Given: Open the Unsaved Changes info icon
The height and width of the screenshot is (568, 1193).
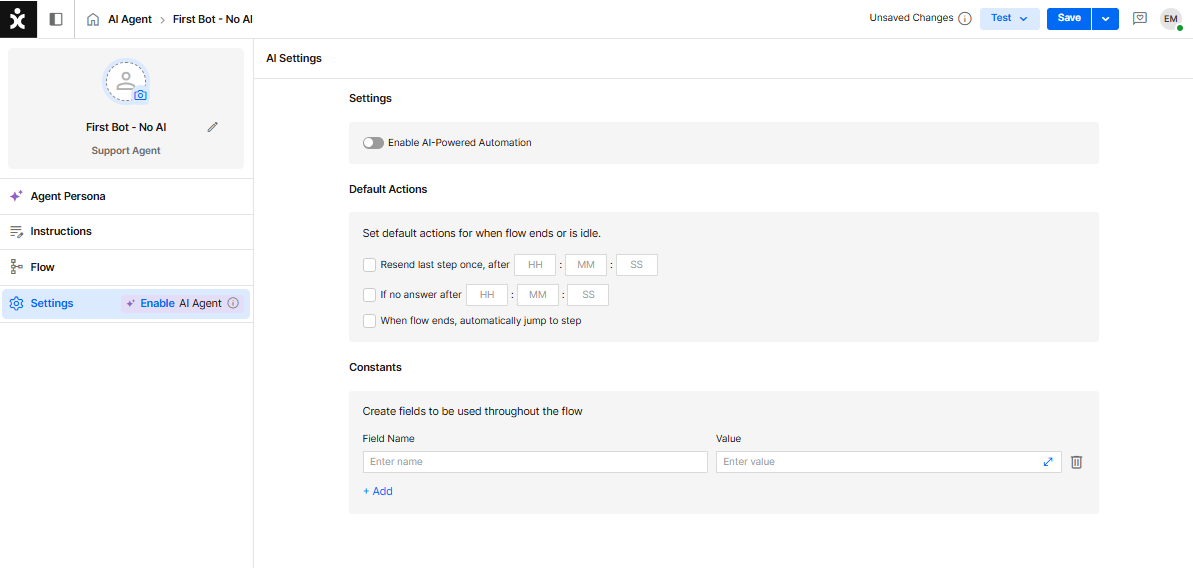Looking at the screenshot, I should click(x=965, y=18).
